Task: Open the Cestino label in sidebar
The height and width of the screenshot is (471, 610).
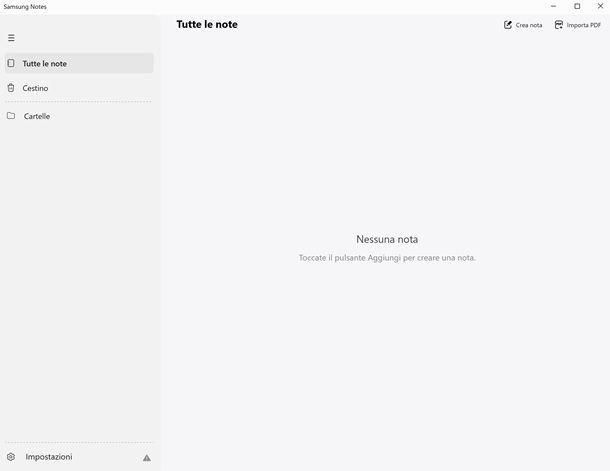Action: pyautogui.click(x=35, y=89)
